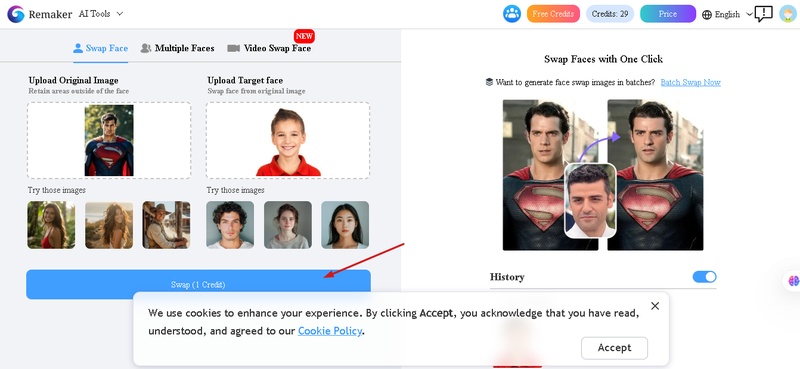Select the sunset woman sample image
Screen dimensions: 800x369
tap(109, 225)
